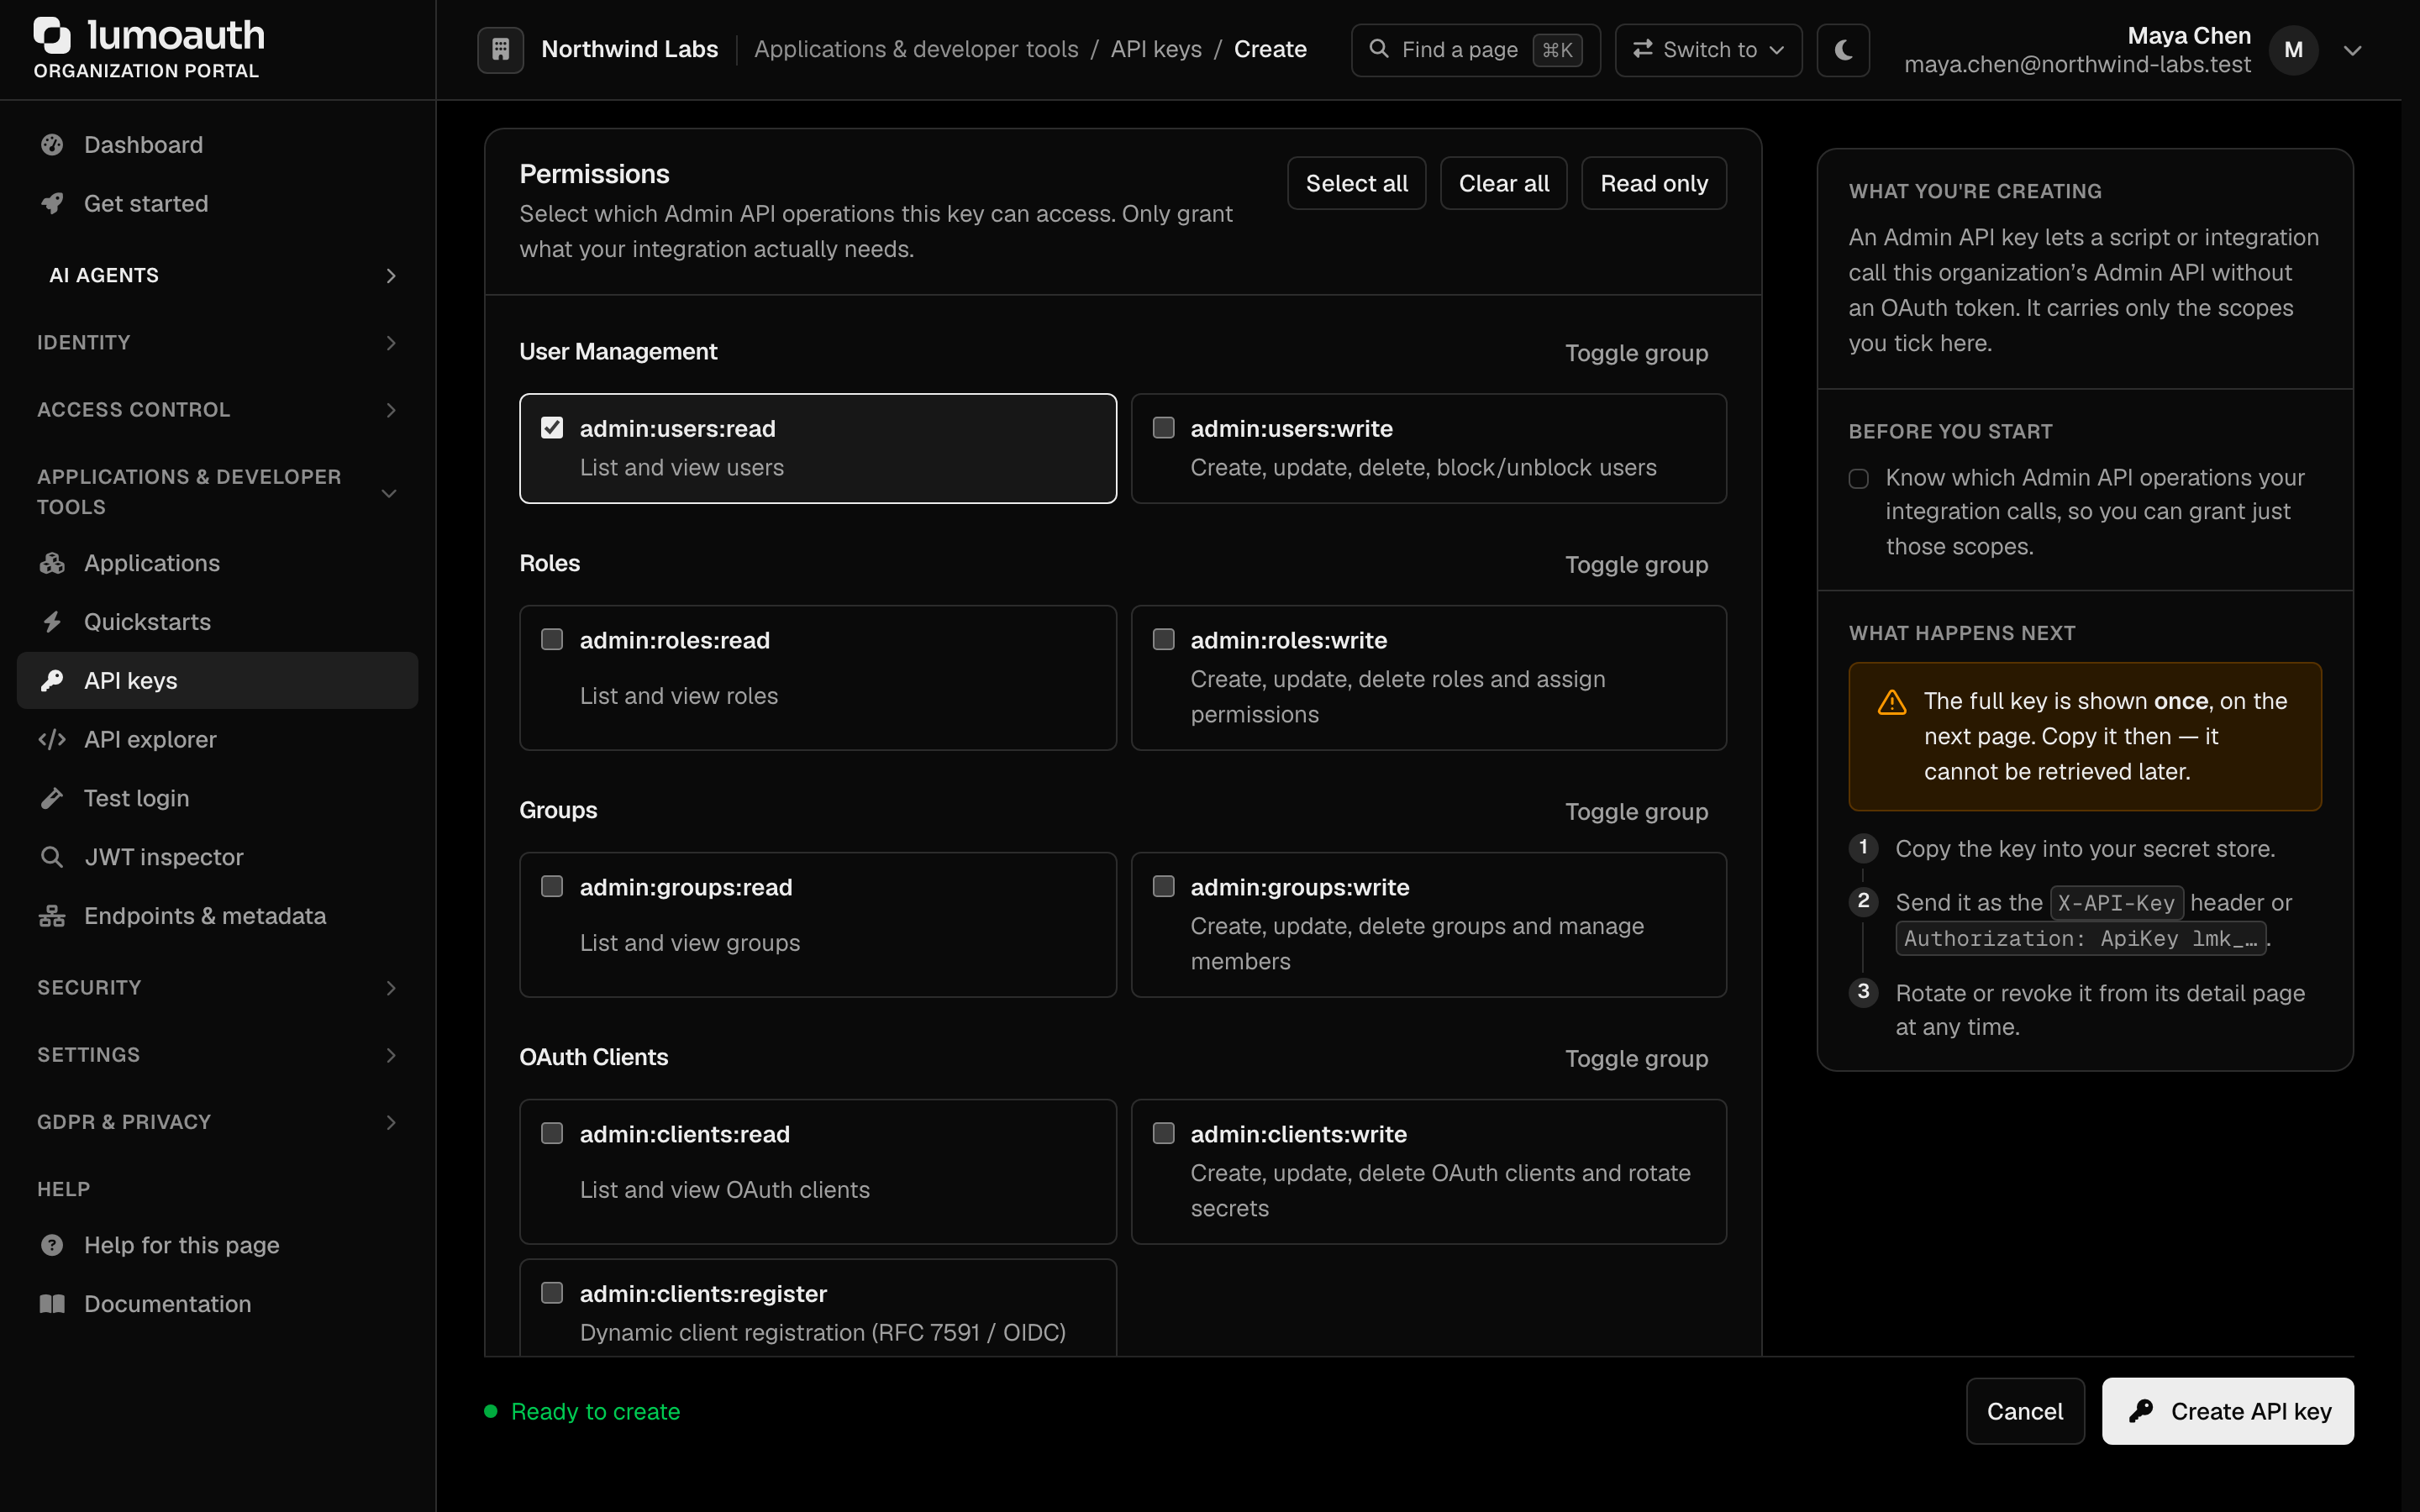Open the Switch to dropdown
The width and height of the screenshot is (2420, 1512).
click(1708, 49)
